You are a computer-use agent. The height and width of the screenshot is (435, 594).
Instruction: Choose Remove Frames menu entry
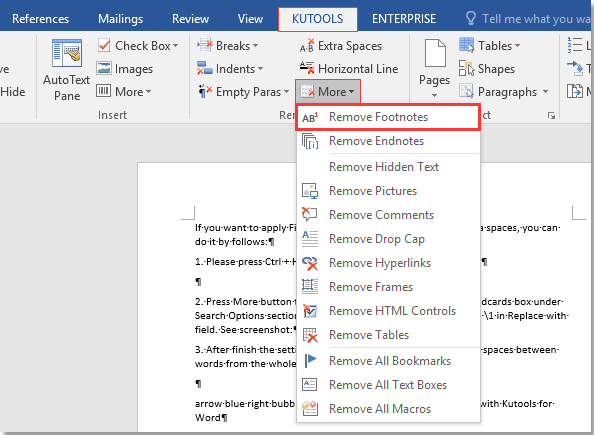(388, 287)
